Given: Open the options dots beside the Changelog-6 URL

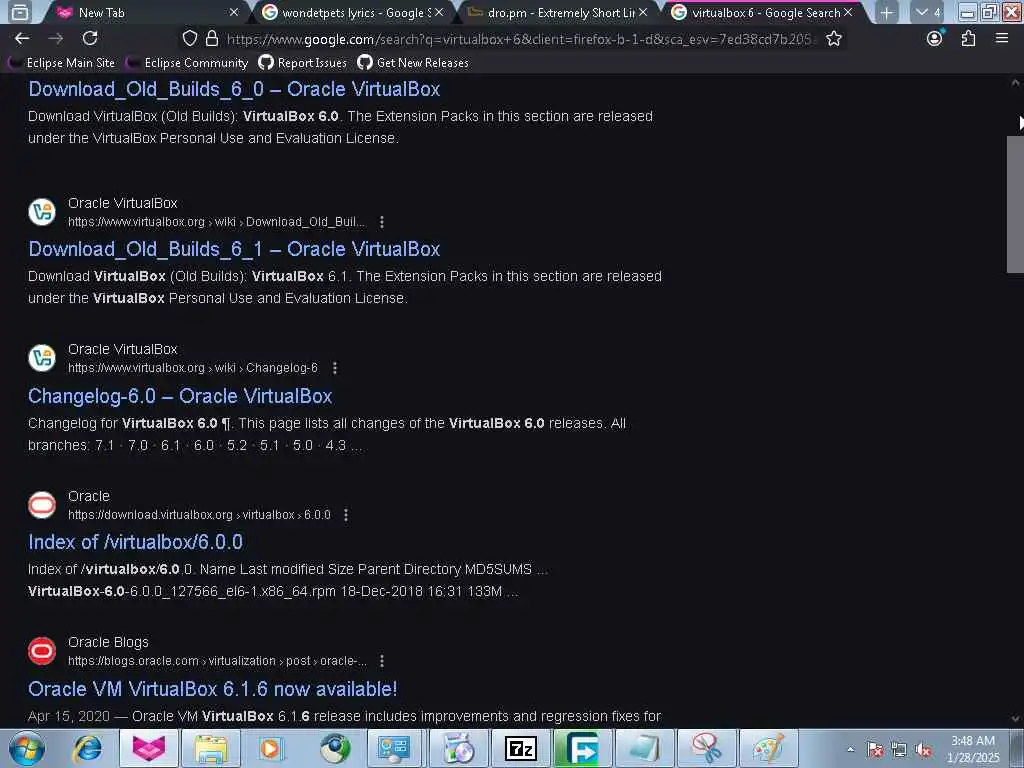Looking at the screenshot, I should [x=335, y=368].
